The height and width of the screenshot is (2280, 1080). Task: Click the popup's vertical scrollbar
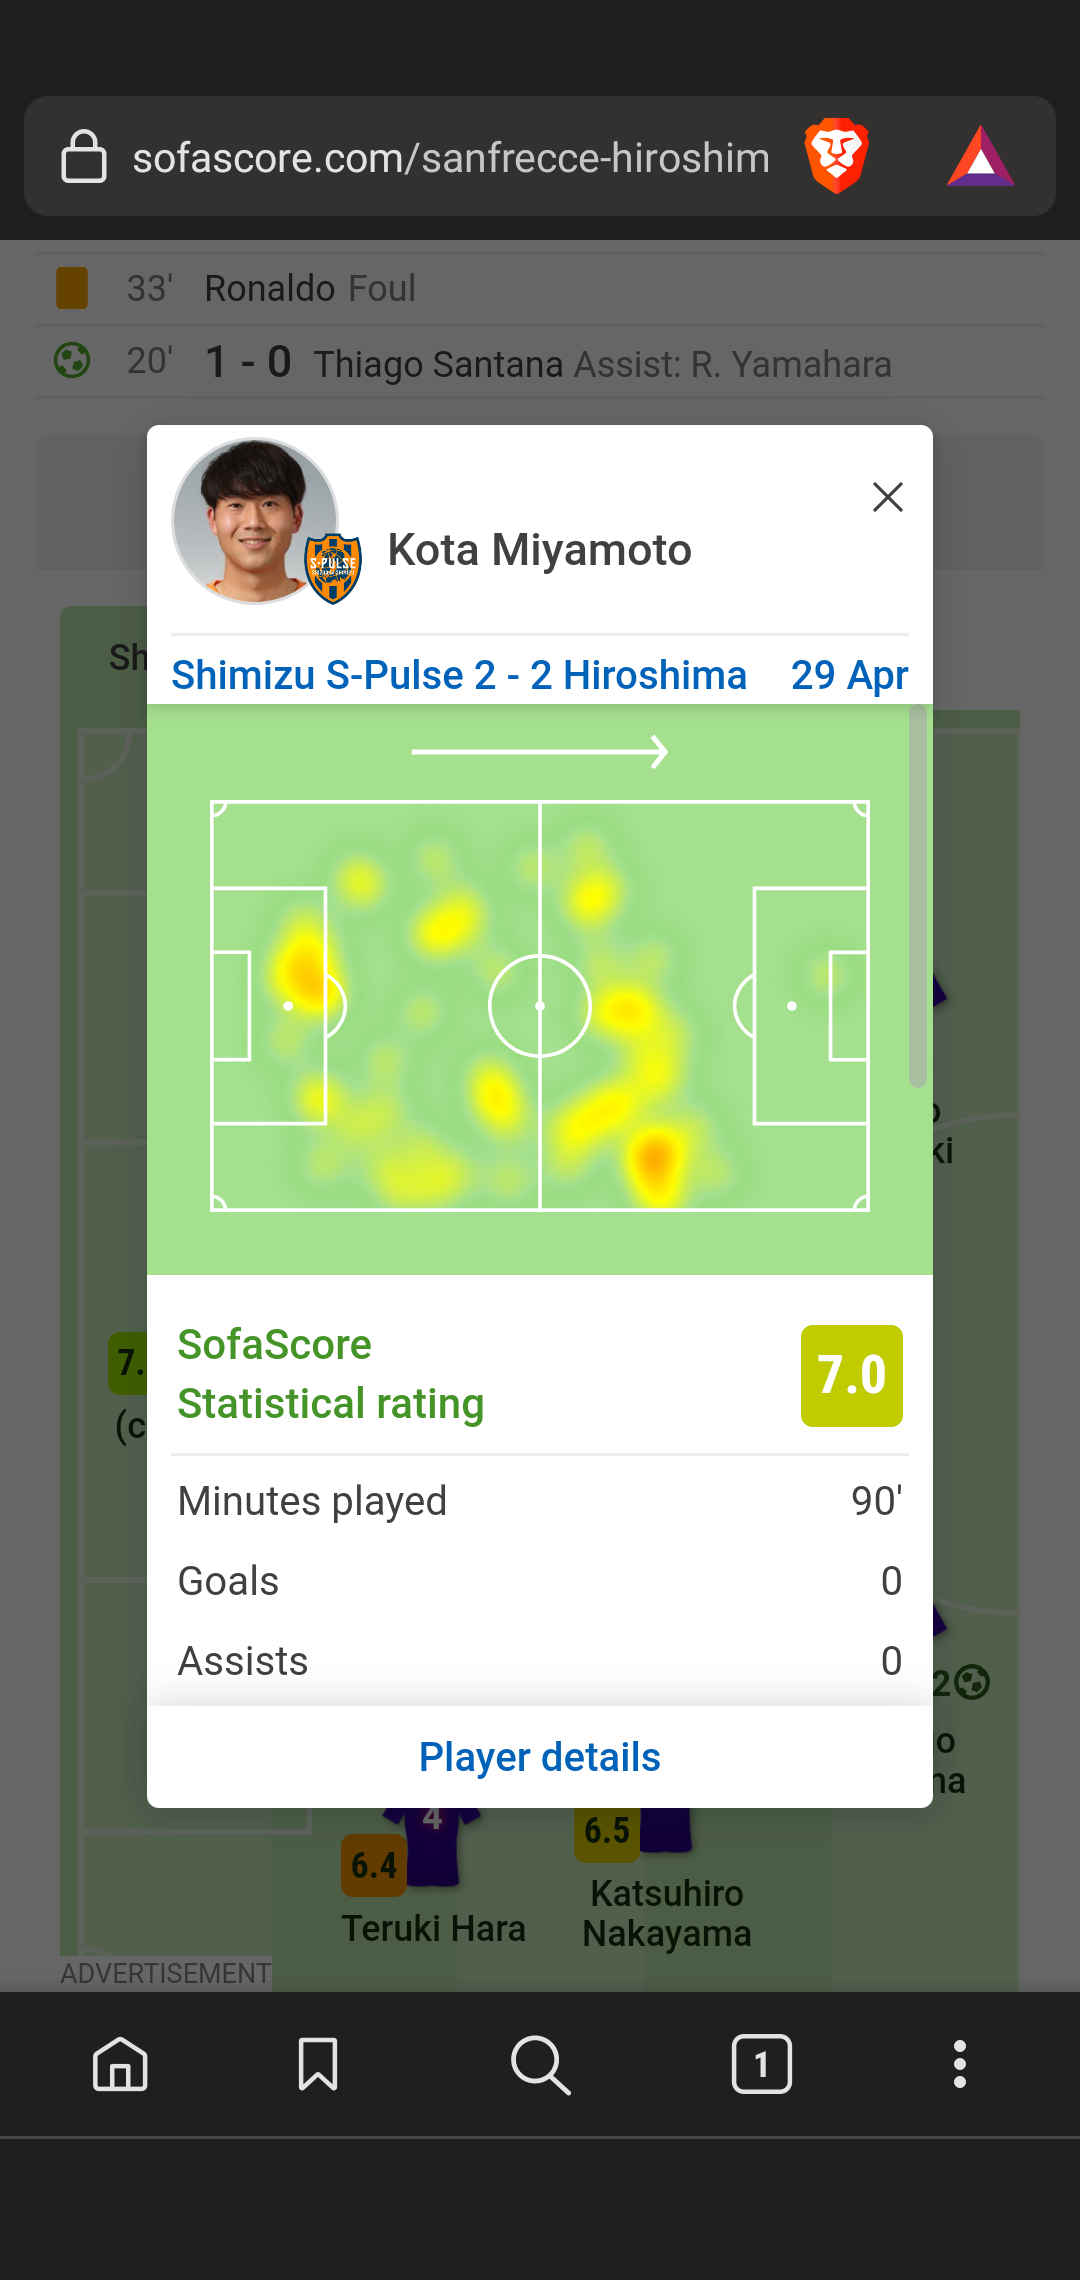click(x=917, y=896)
